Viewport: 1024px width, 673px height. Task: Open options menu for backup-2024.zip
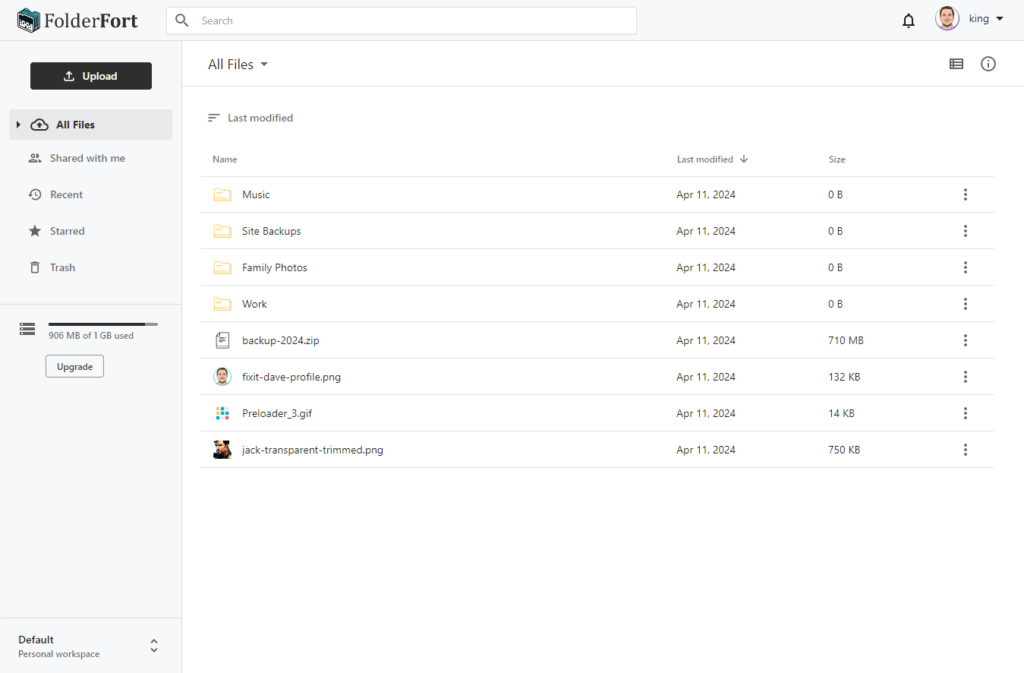click(965, 340)
